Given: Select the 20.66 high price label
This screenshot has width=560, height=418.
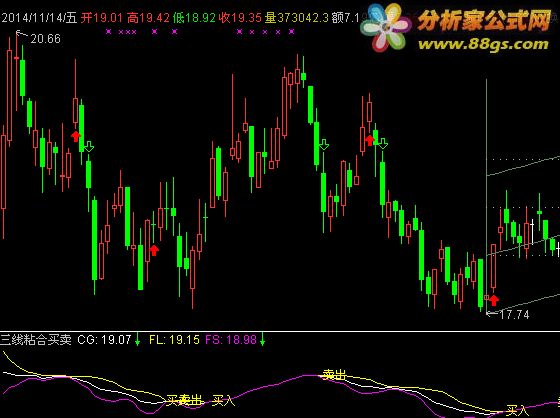Looking at the screenshot, I should pyautogui.click(x=45, y=38).
